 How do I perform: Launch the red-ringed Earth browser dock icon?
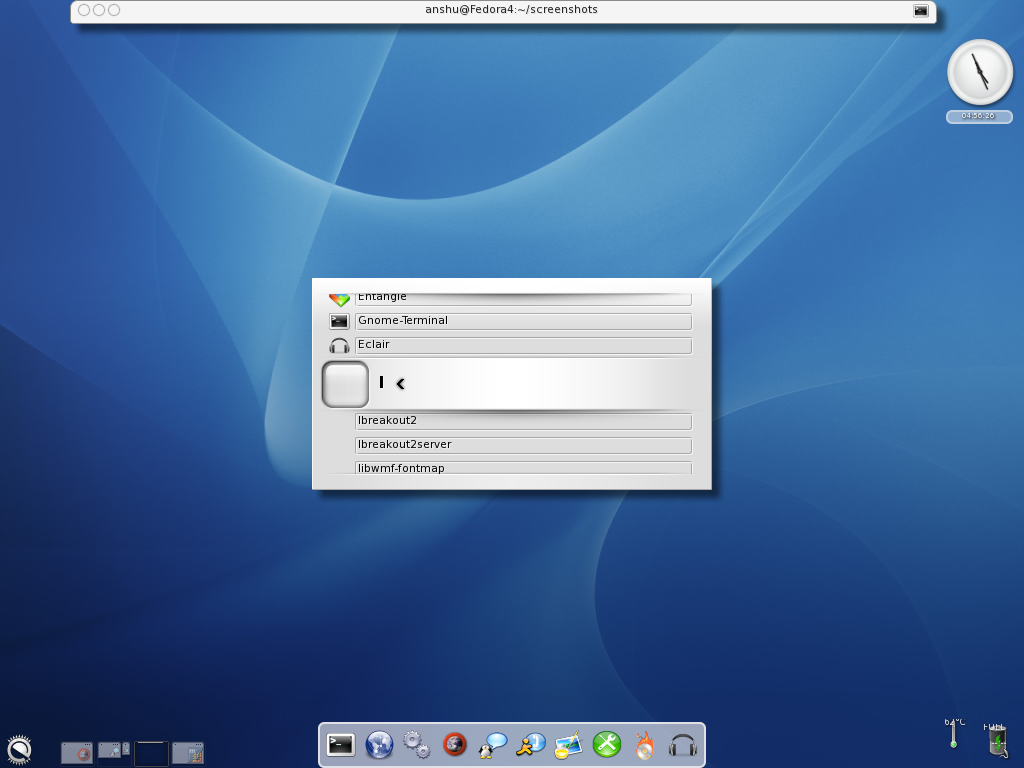(x=455, y=744)
